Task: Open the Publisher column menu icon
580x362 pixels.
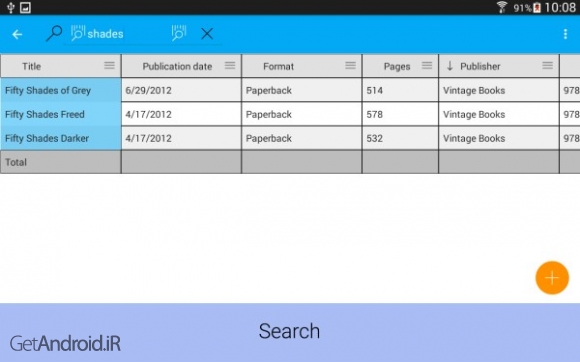Action: pyautogui.click(x=547, y=65)
